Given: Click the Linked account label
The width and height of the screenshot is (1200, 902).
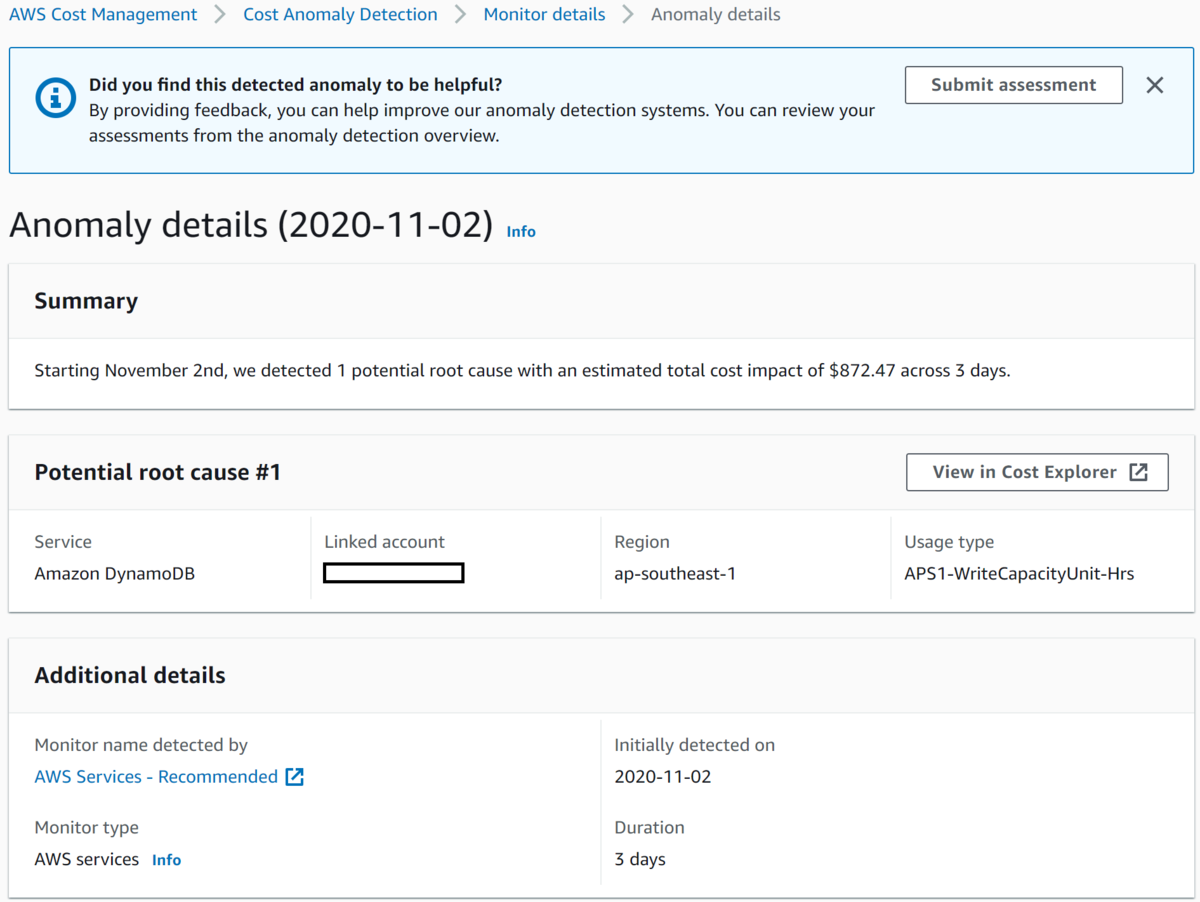Looking at the screenshot, I should 384,542.
